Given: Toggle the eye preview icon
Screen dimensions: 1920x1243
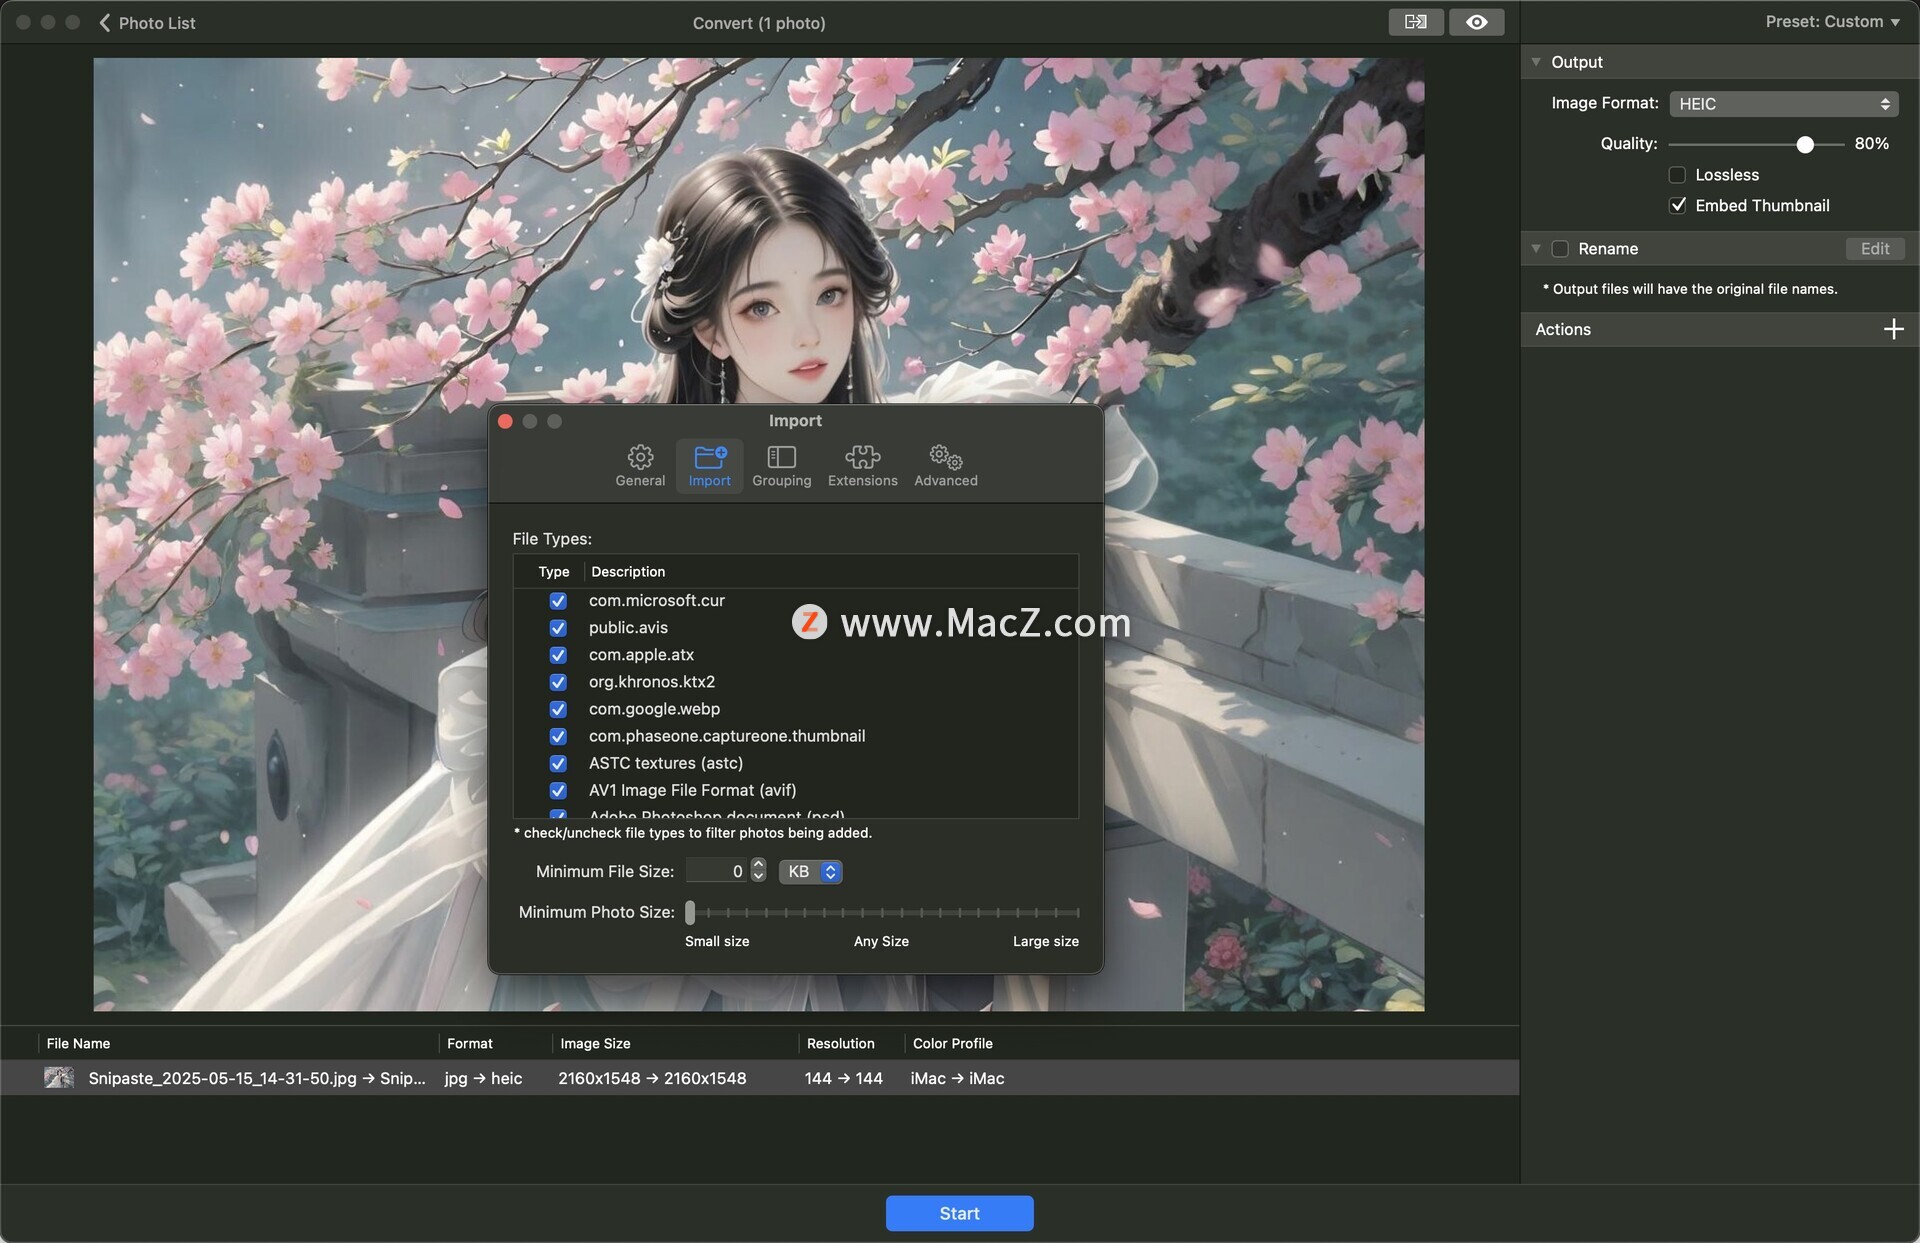Looking at the screenshot, I should click(x=1476, y=22).
